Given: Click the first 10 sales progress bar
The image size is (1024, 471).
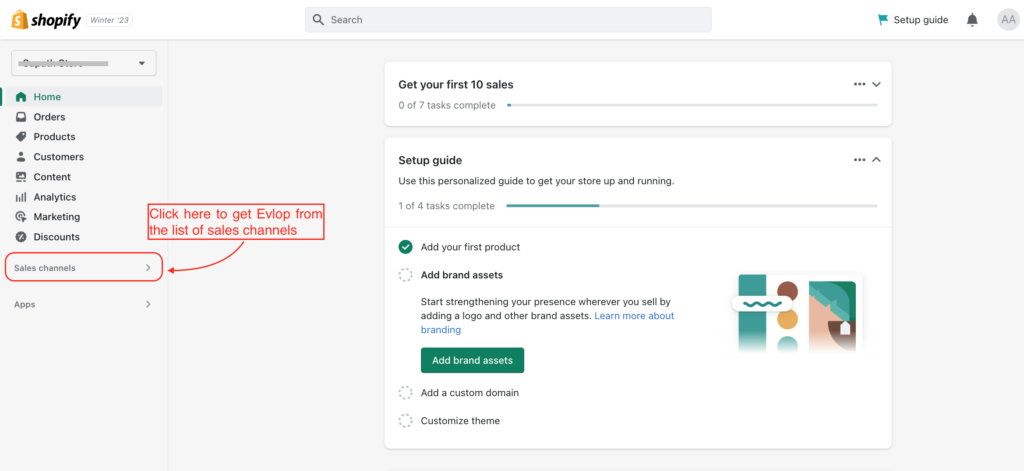Looking at the screenshot, I should (x=692, y=105).
